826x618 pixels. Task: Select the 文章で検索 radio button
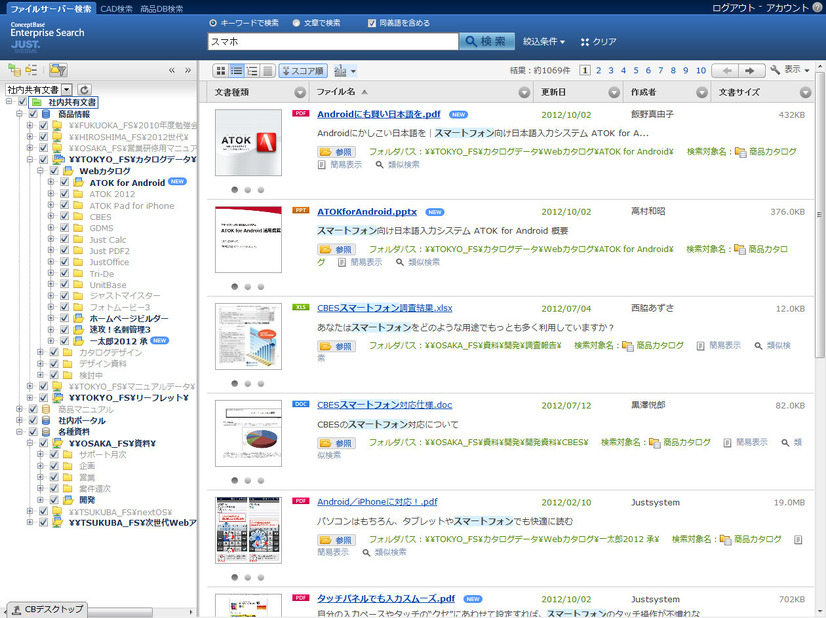tap(296, 23)
